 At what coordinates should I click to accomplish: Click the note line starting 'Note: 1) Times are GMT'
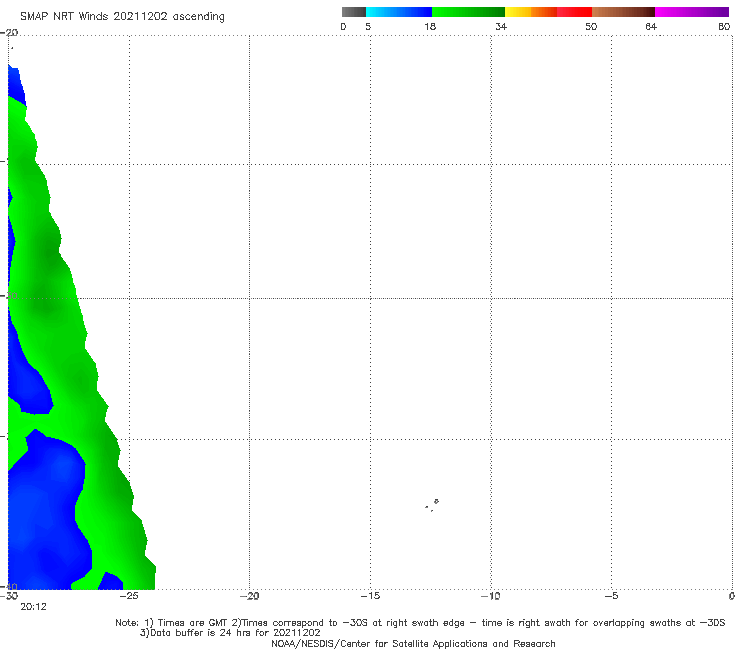tap(420, 623)
